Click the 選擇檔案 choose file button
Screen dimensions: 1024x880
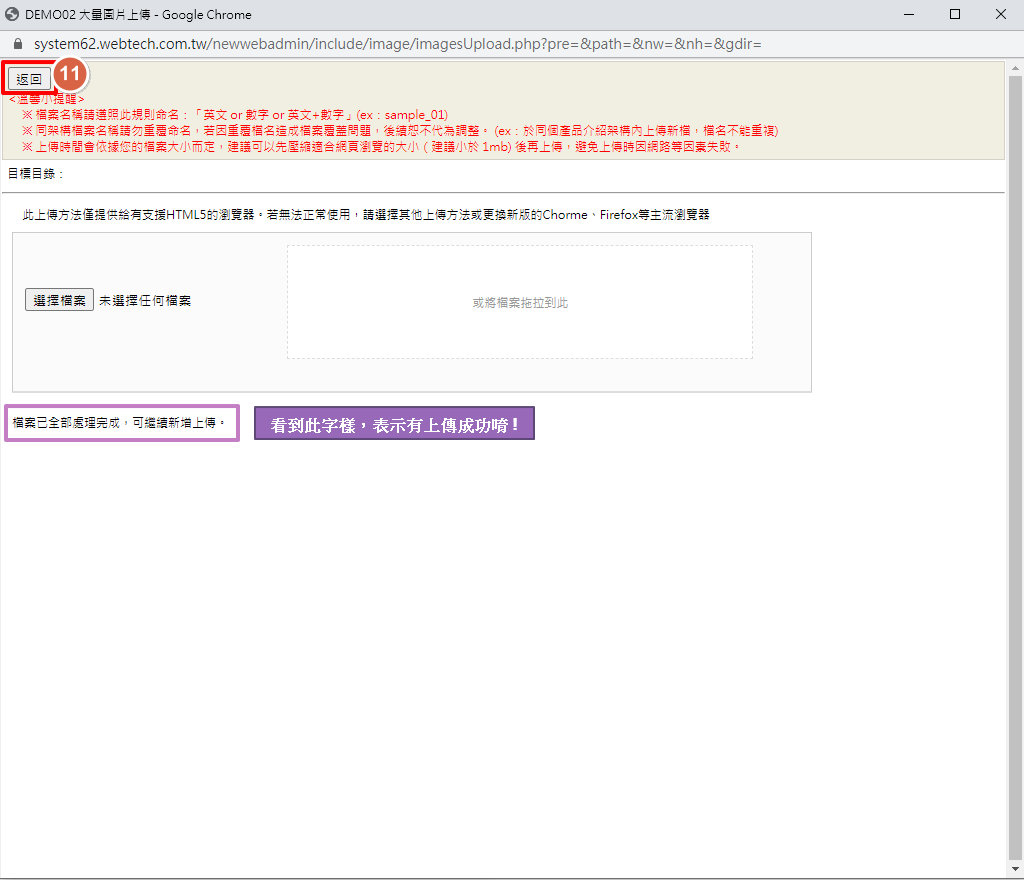tap(59, 300)
